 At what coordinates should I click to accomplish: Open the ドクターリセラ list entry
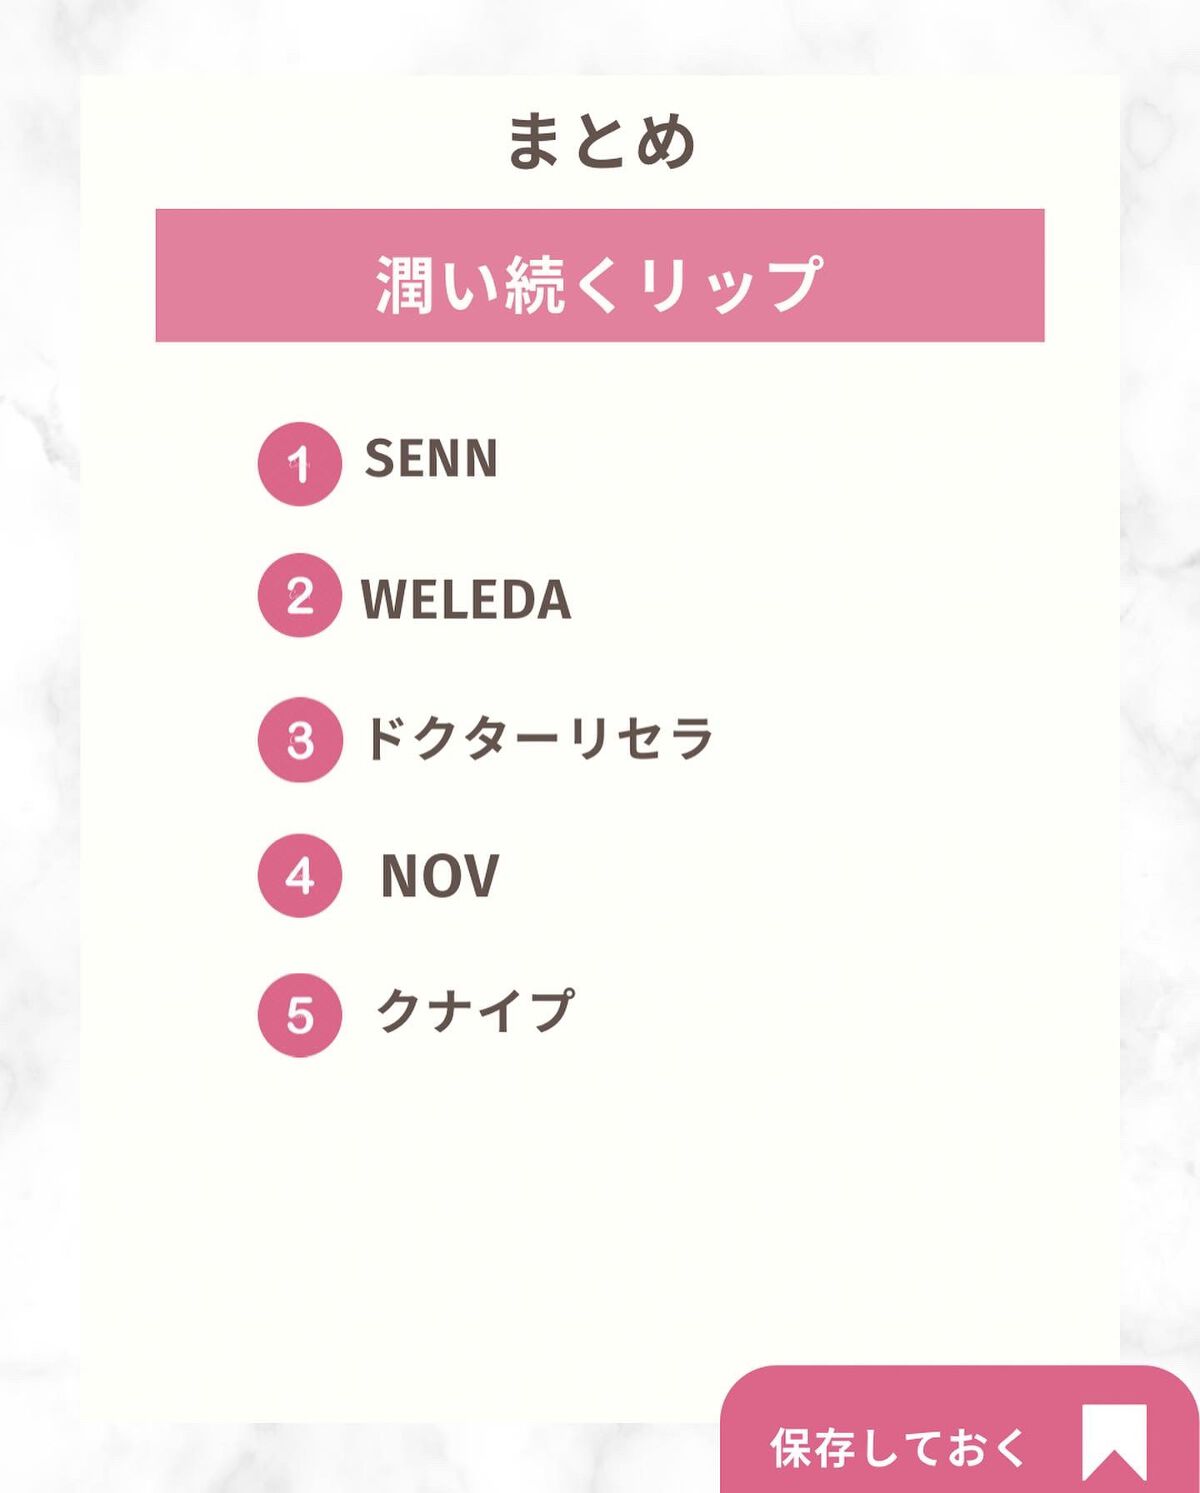[x=538, y=739]
